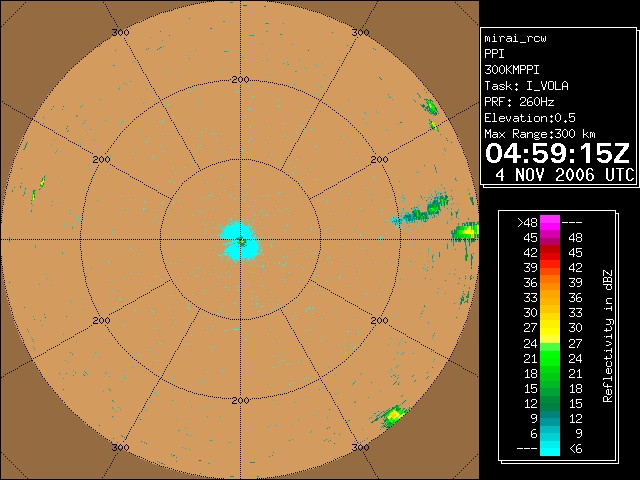
Task: Pick the yellow 27-30 dBZ color swatch
Action: [x=550, y=328]
